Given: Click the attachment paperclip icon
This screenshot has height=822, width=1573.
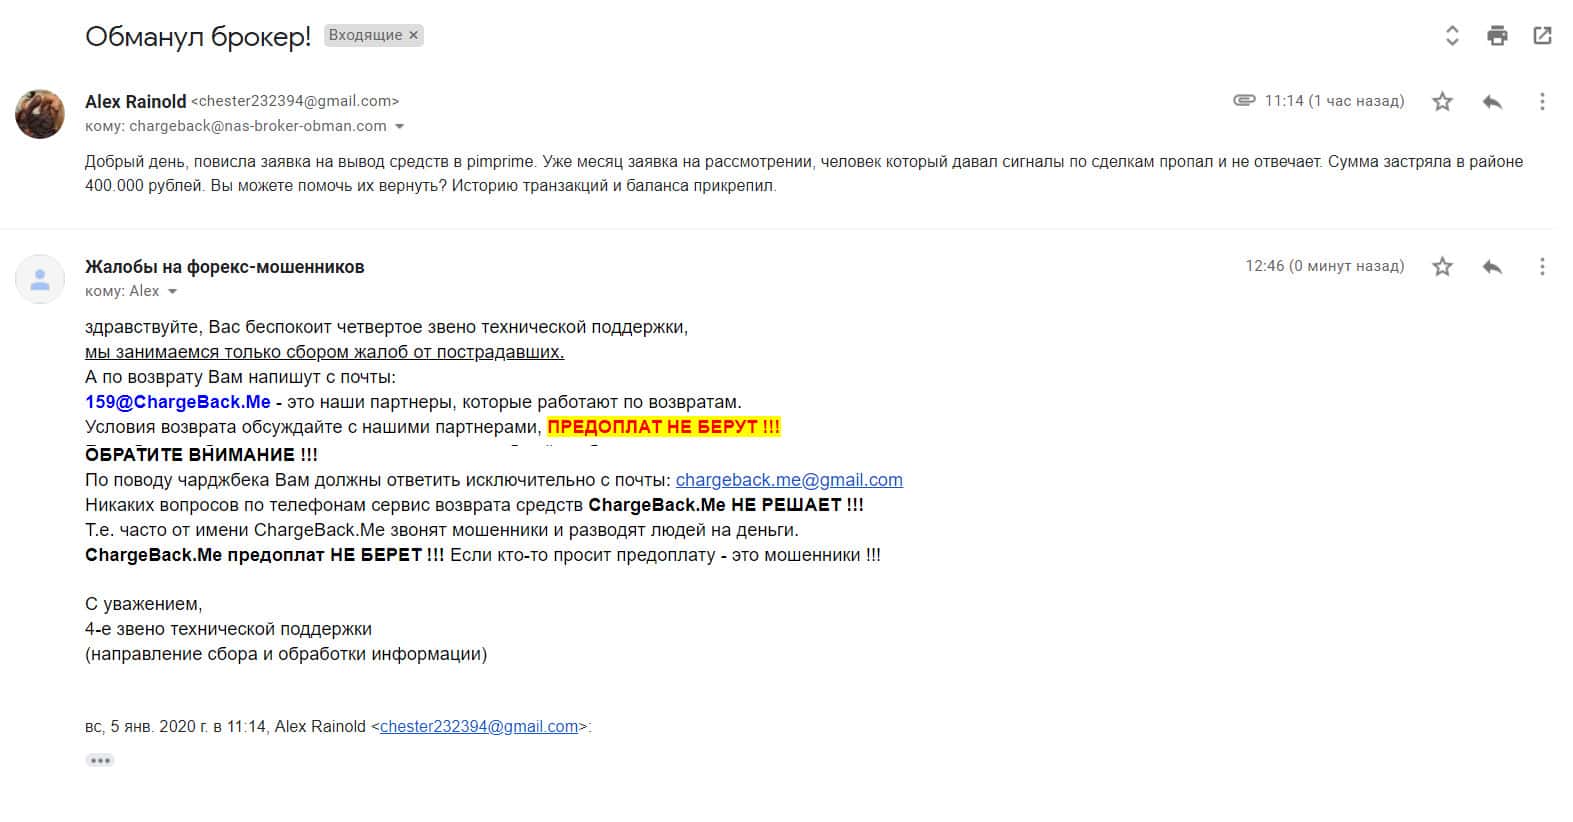Looking at the screenshot, I should pyautogui.click(x=1244, y=101).
